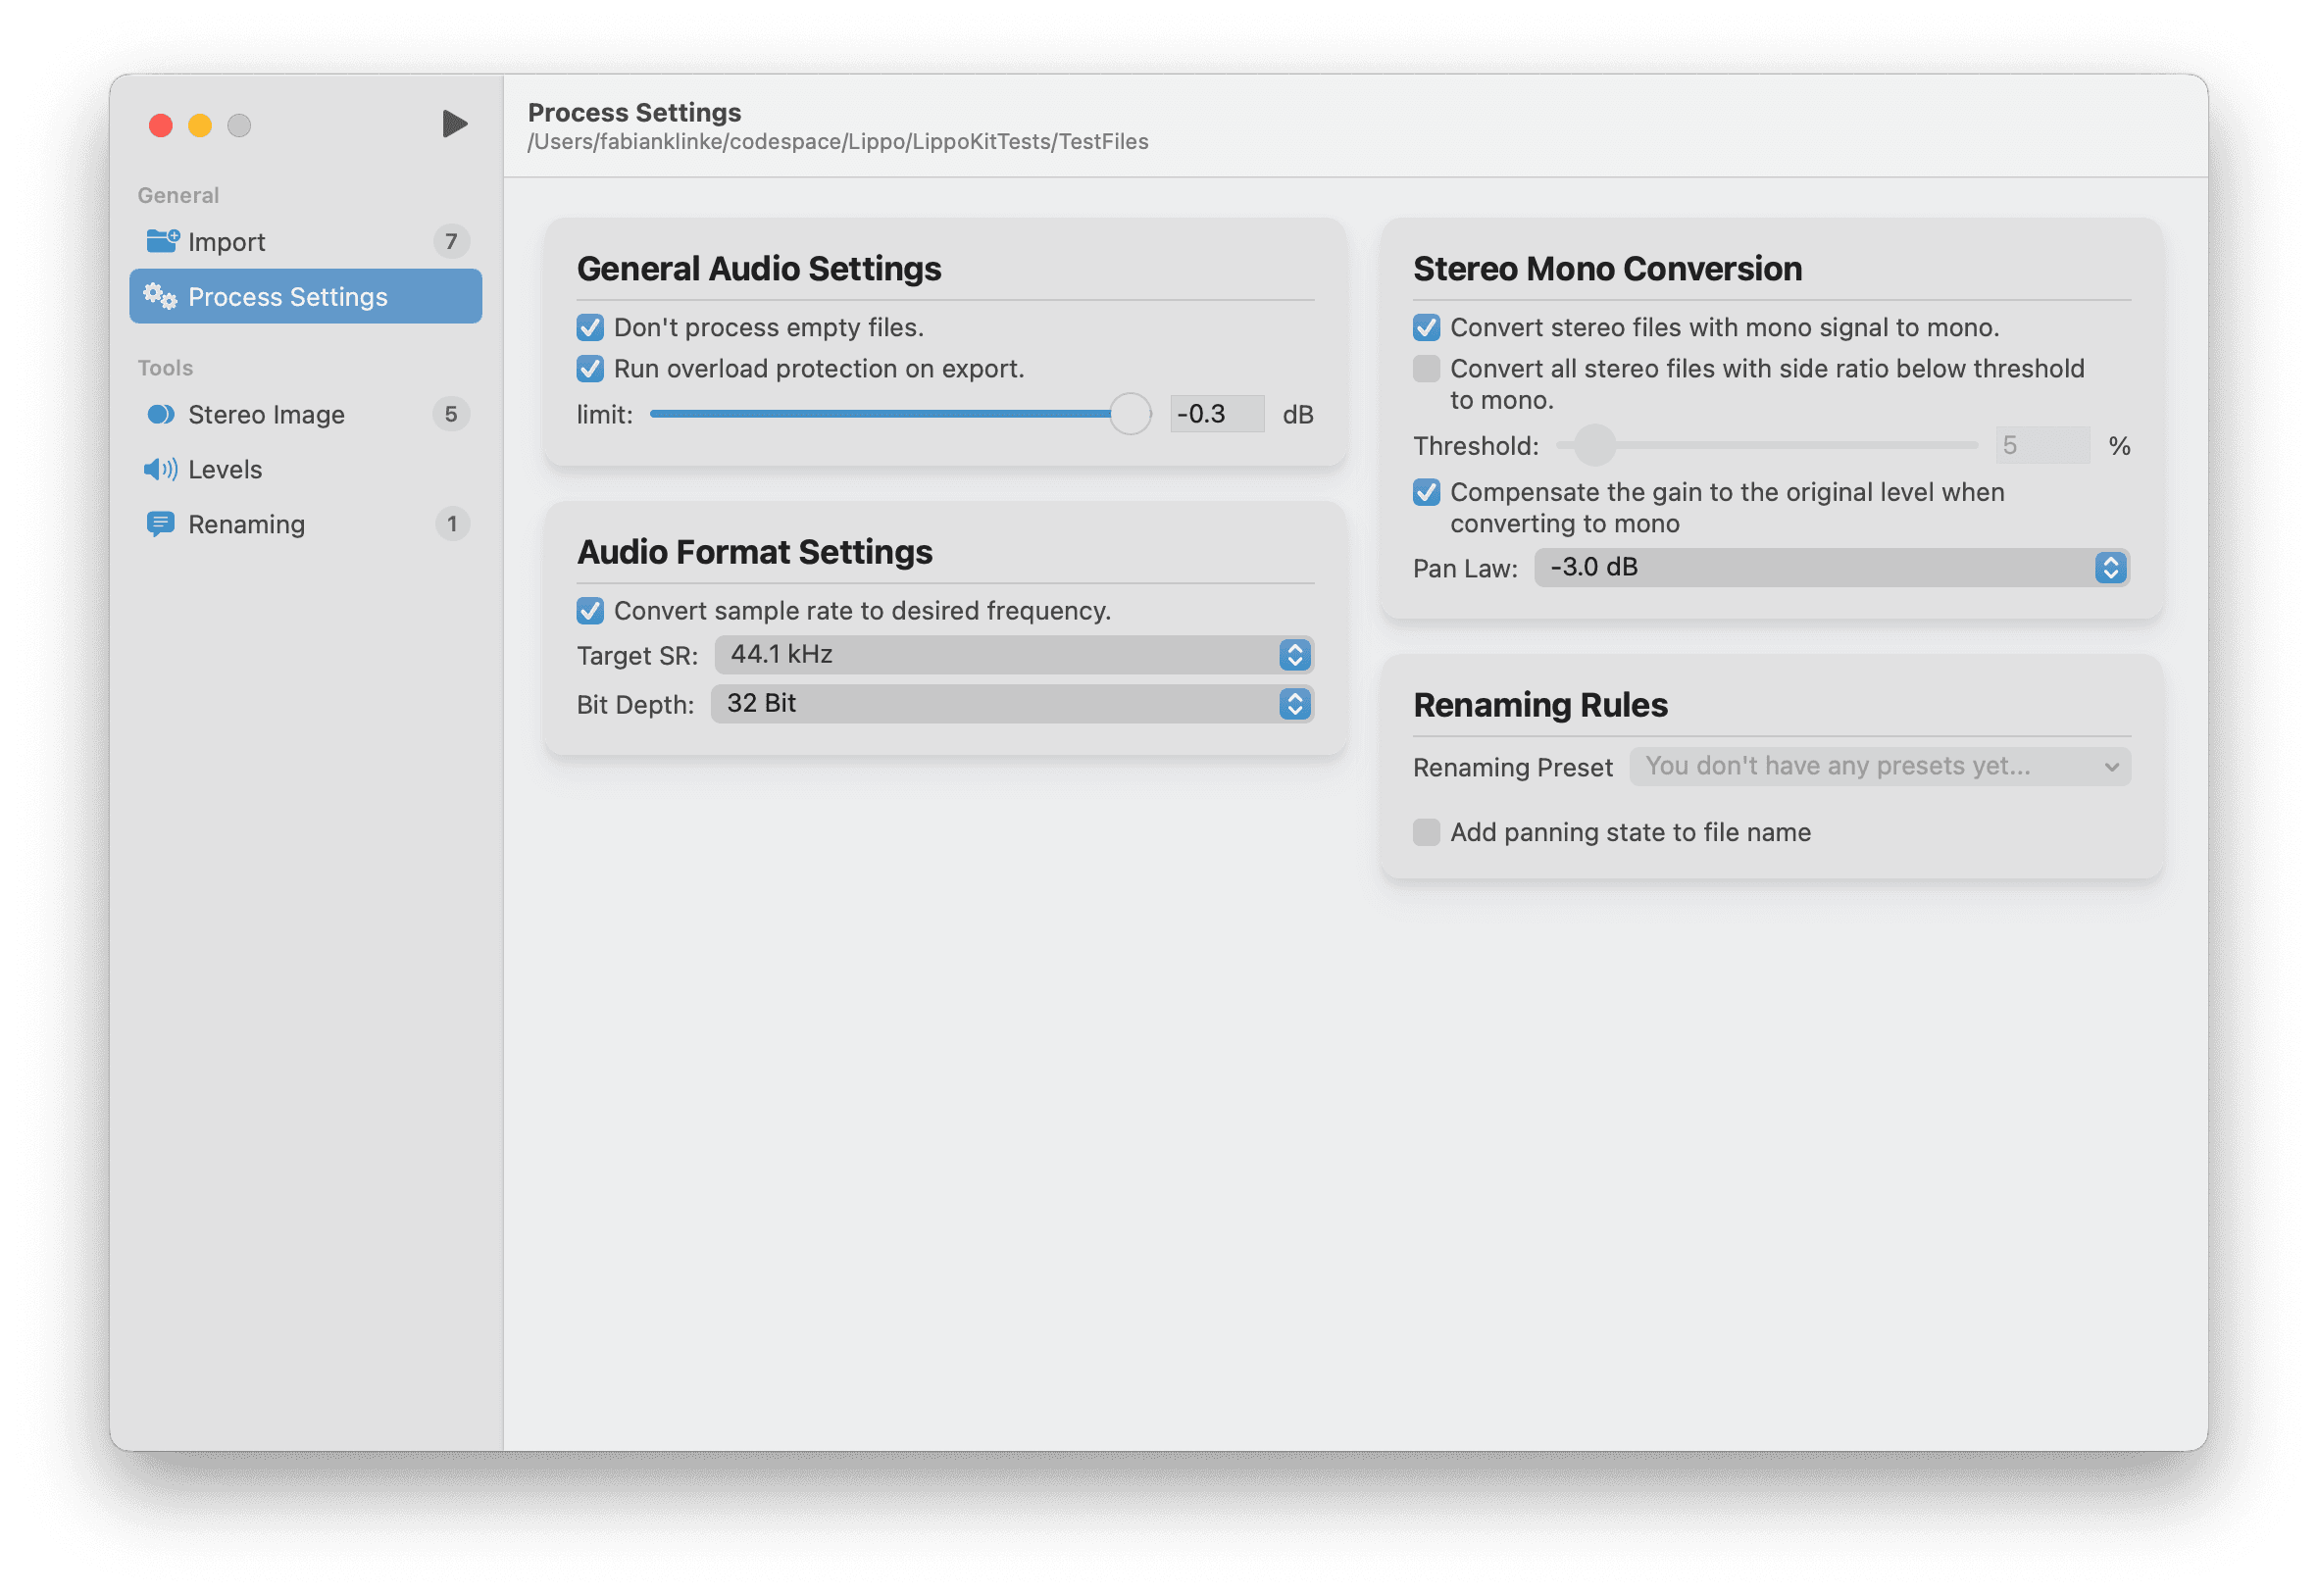The image size is (2318, 1596).
Task: Disable Run overload protection on export checkbox
Action: (592, 369)
